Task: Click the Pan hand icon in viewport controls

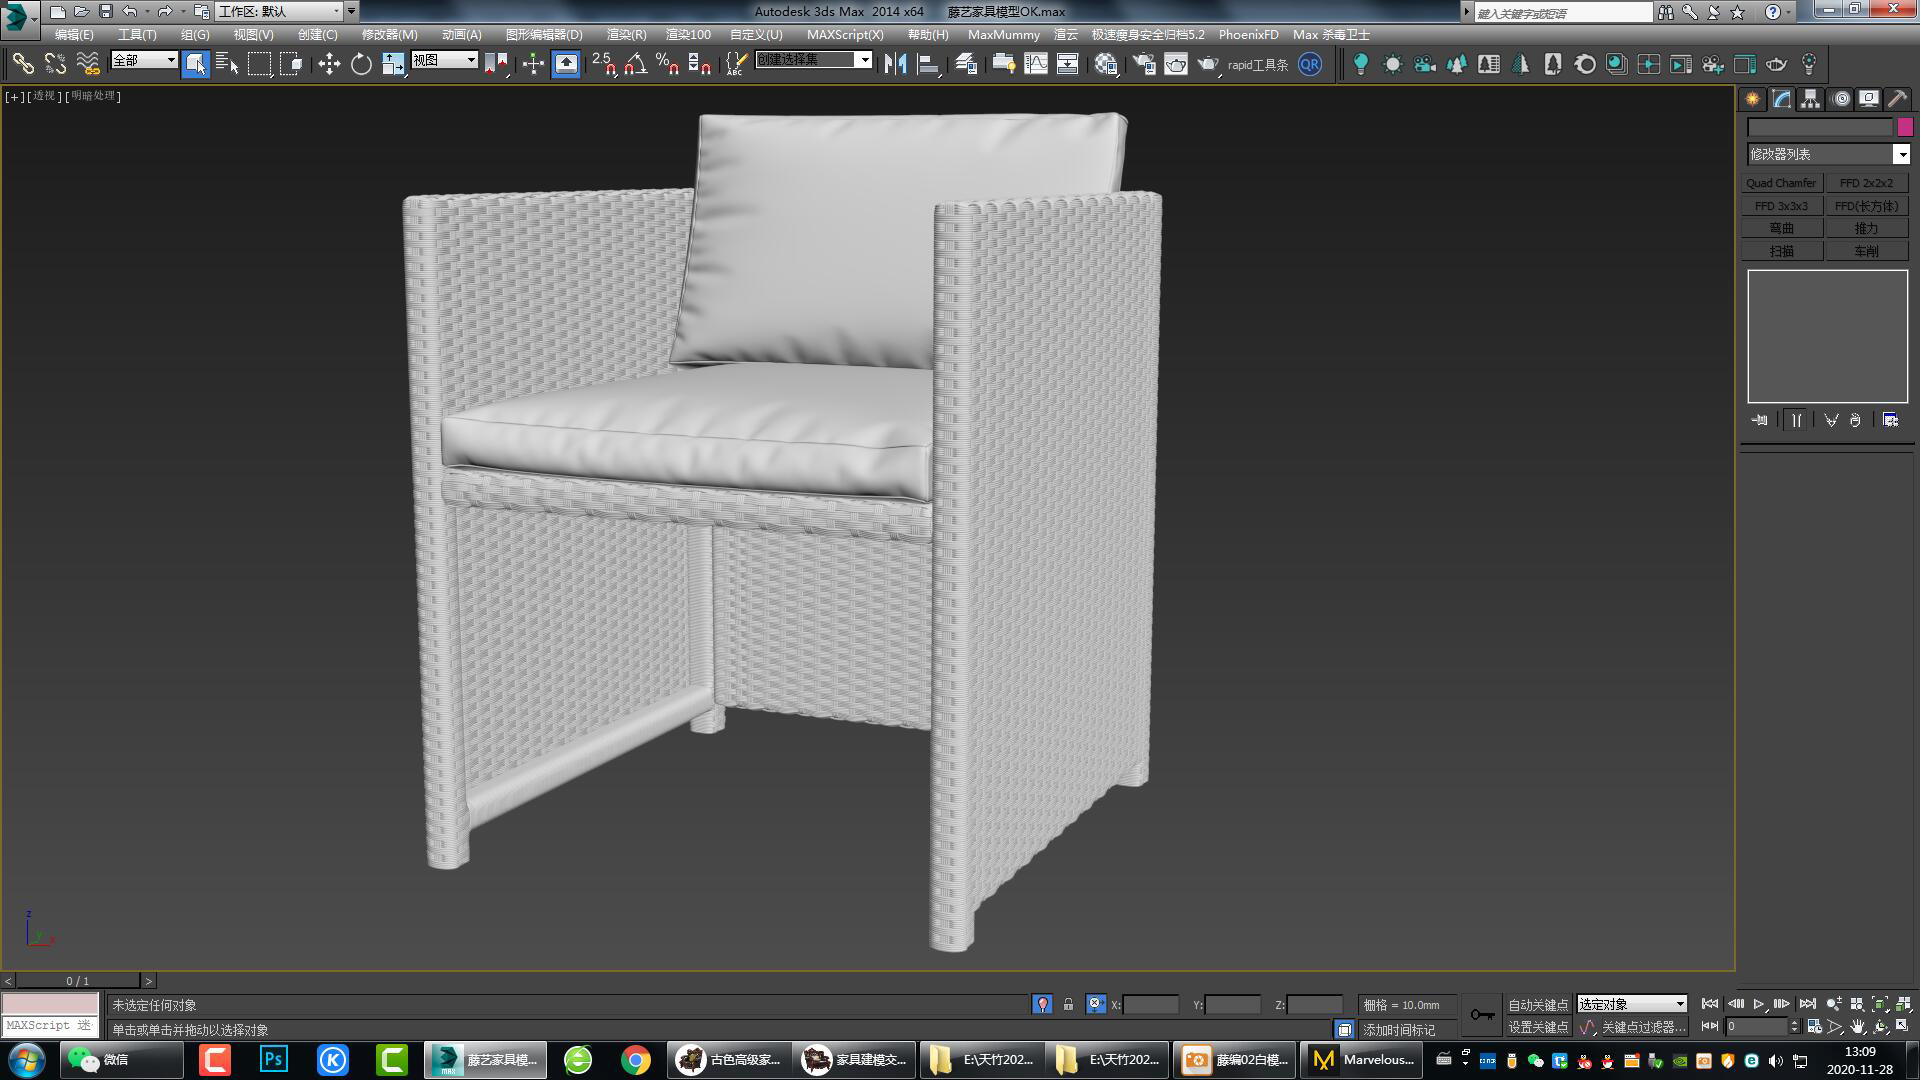Action: pyautogui.click(x=1859, y=1027)
